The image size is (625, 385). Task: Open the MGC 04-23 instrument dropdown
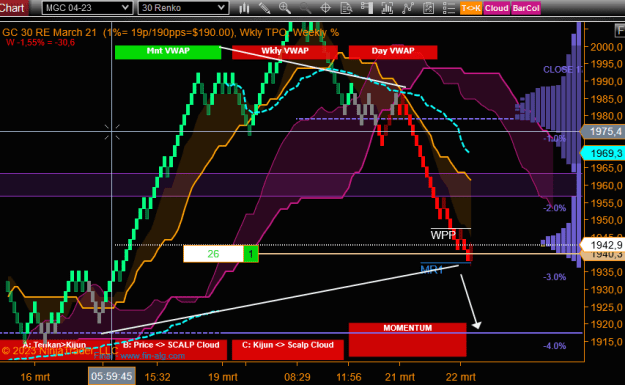pos(87,8)
